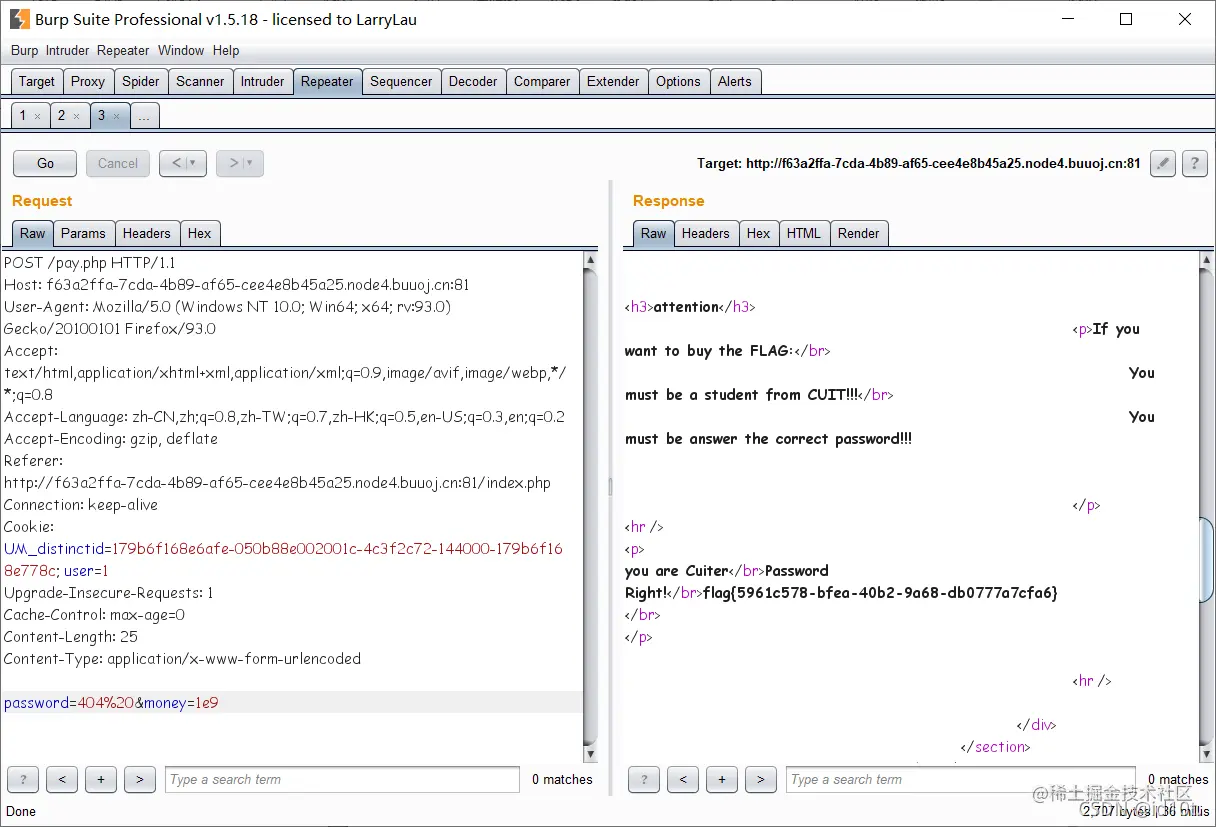Switch Request view to Hex
Viewport: 1216px width, 827px height.
click(x=200, y=233)
